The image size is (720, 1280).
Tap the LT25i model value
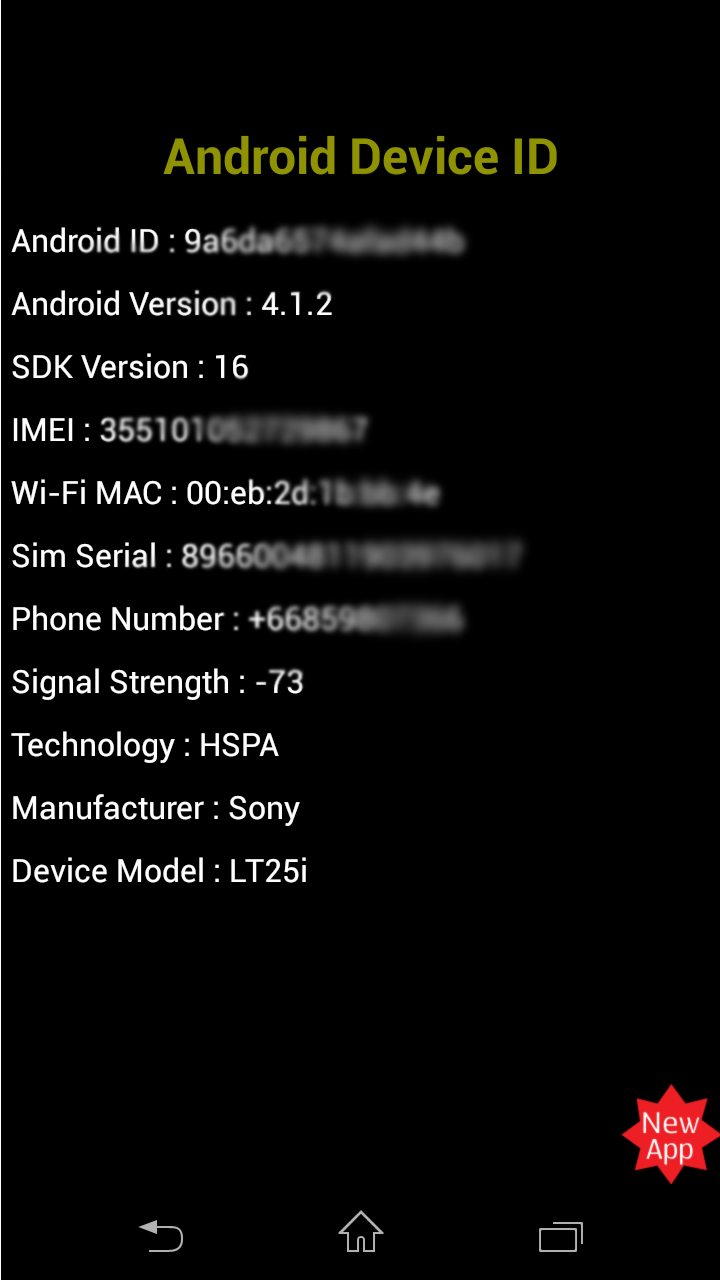[269, 871]
